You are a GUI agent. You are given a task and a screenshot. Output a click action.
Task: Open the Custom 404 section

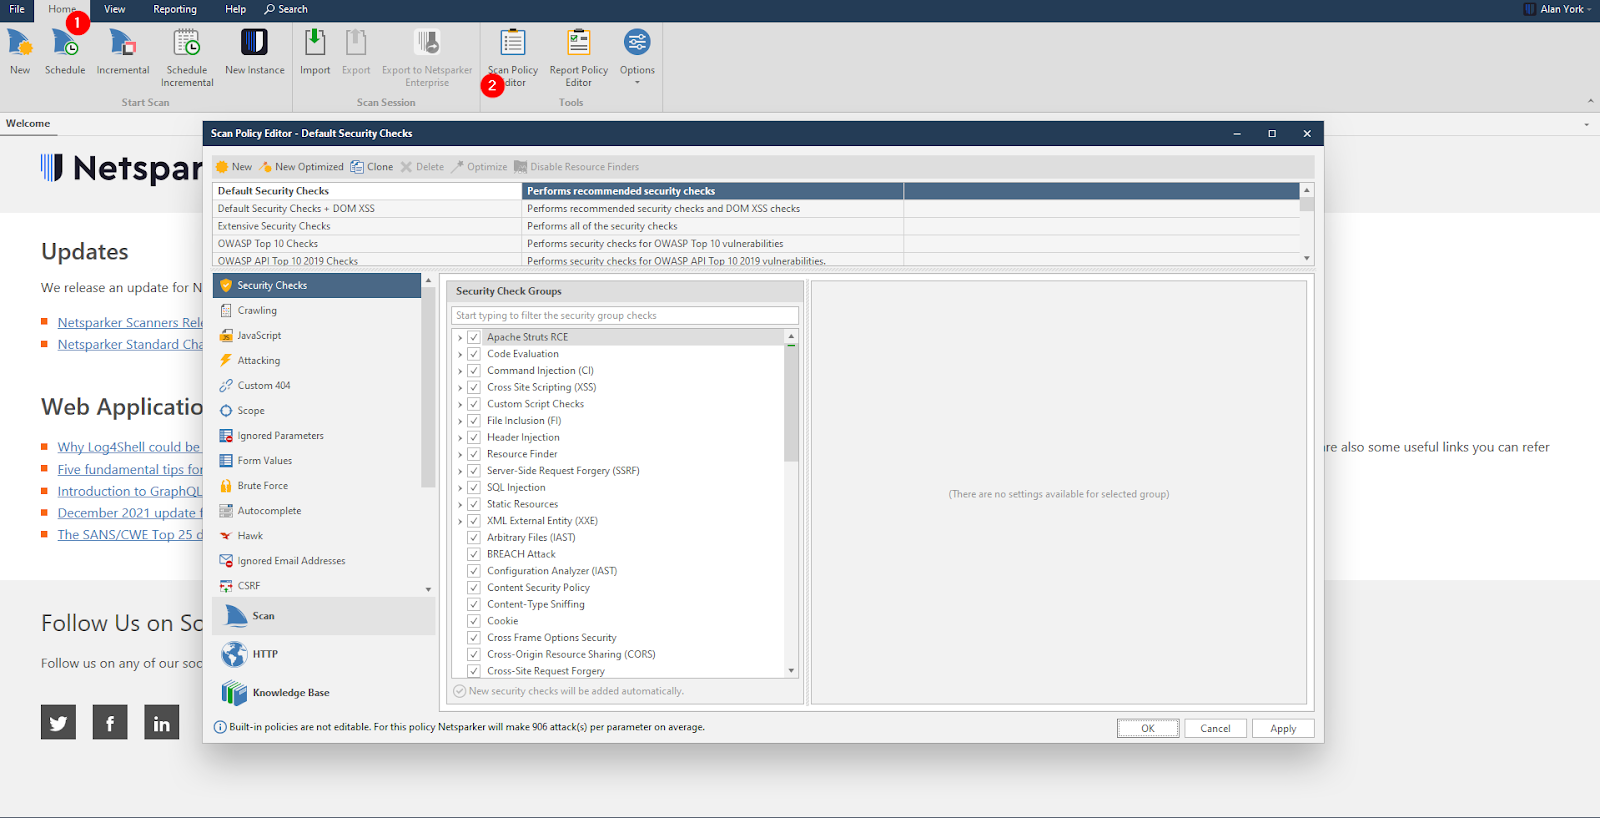[317, 386]
